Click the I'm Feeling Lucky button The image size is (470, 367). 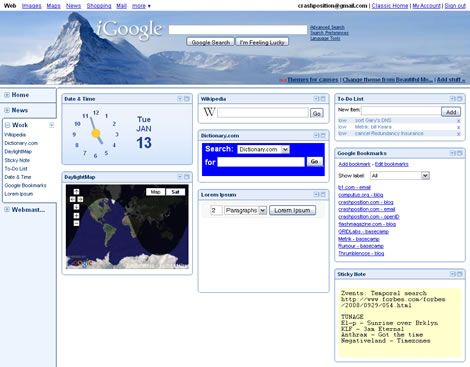click(262, 42)
